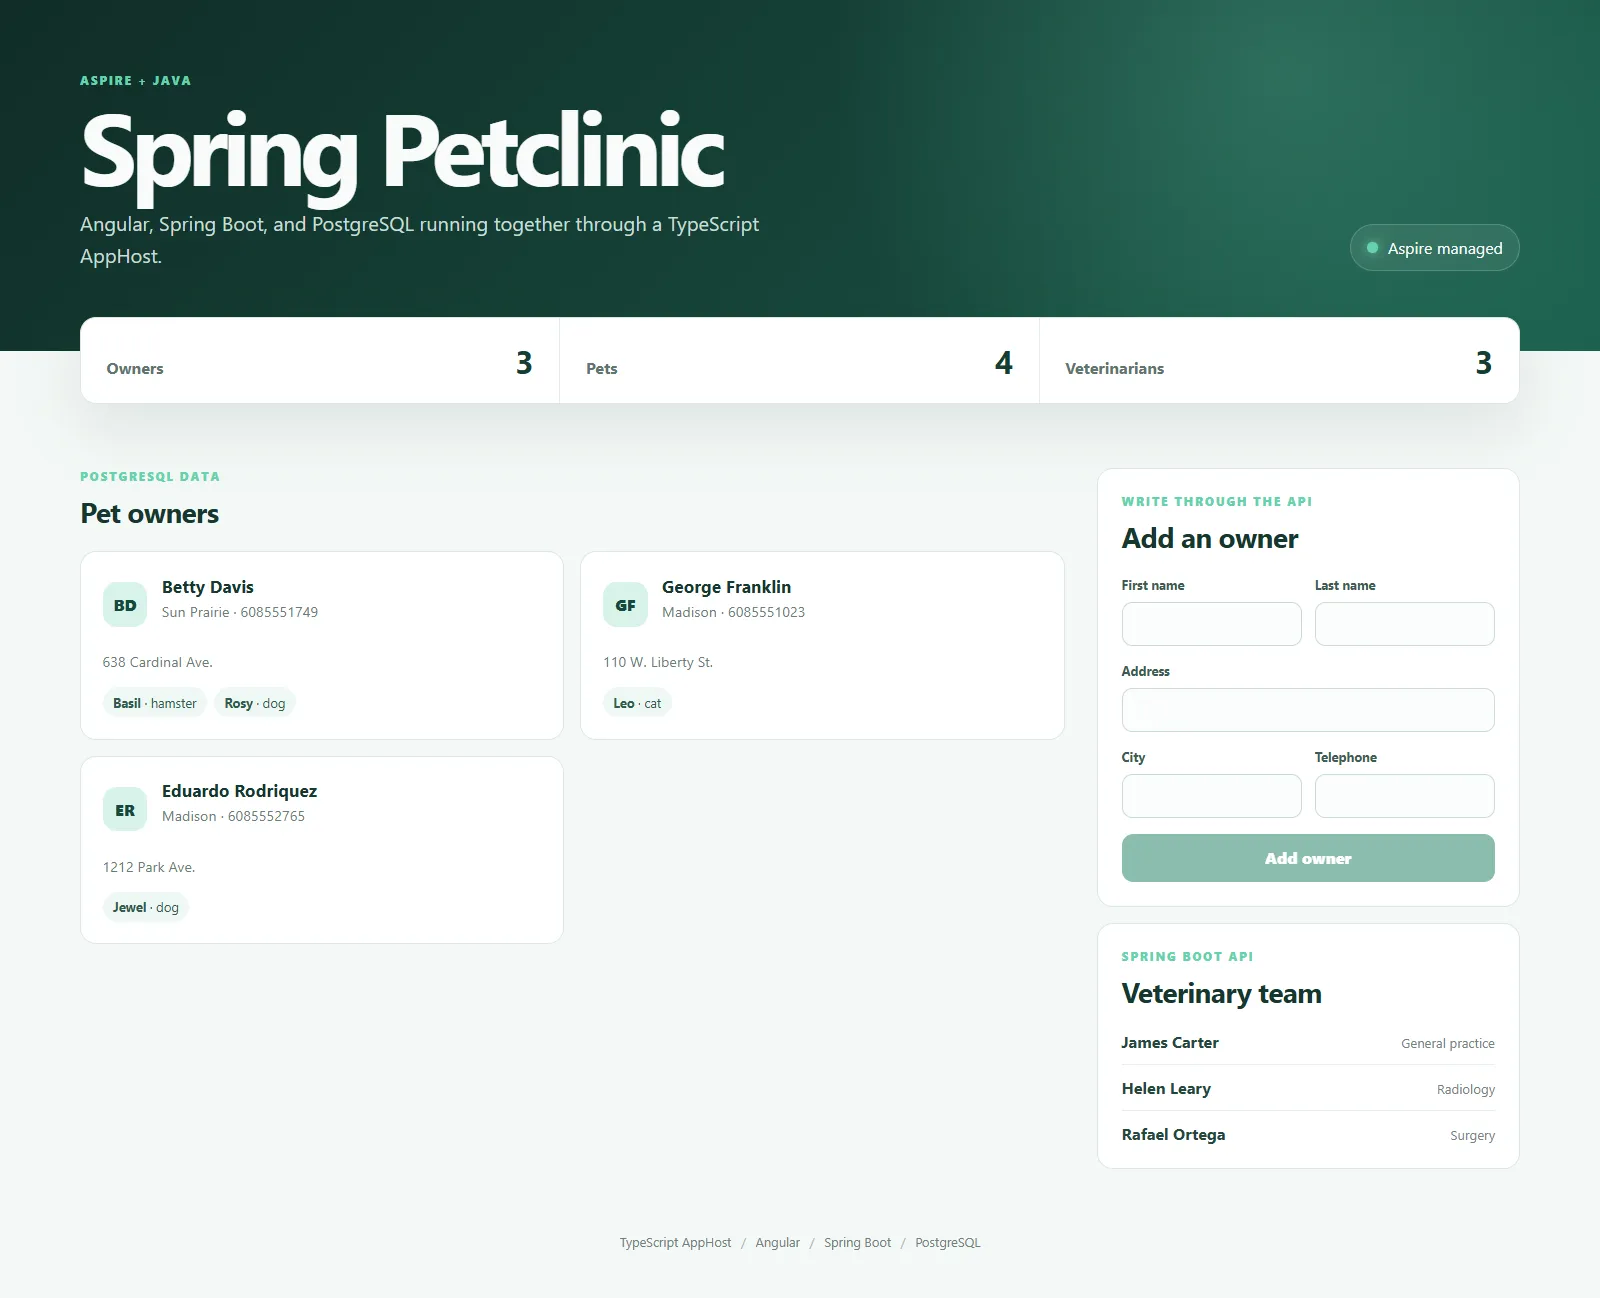Open the Betty Davis owner name
The height and width of the screenshot is (1298, 1600).
208,587
